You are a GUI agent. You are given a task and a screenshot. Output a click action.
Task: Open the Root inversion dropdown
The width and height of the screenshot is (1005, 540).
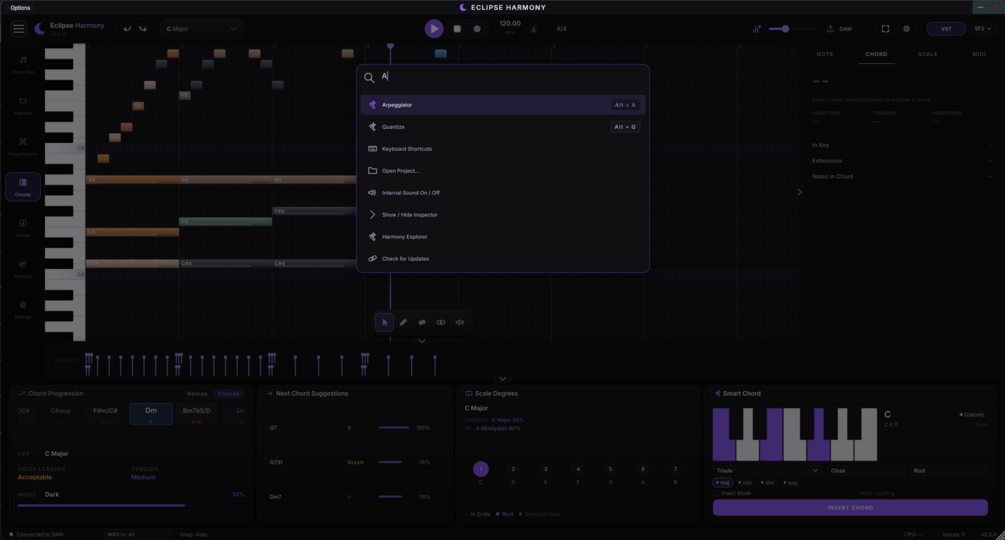click(949, 470)
